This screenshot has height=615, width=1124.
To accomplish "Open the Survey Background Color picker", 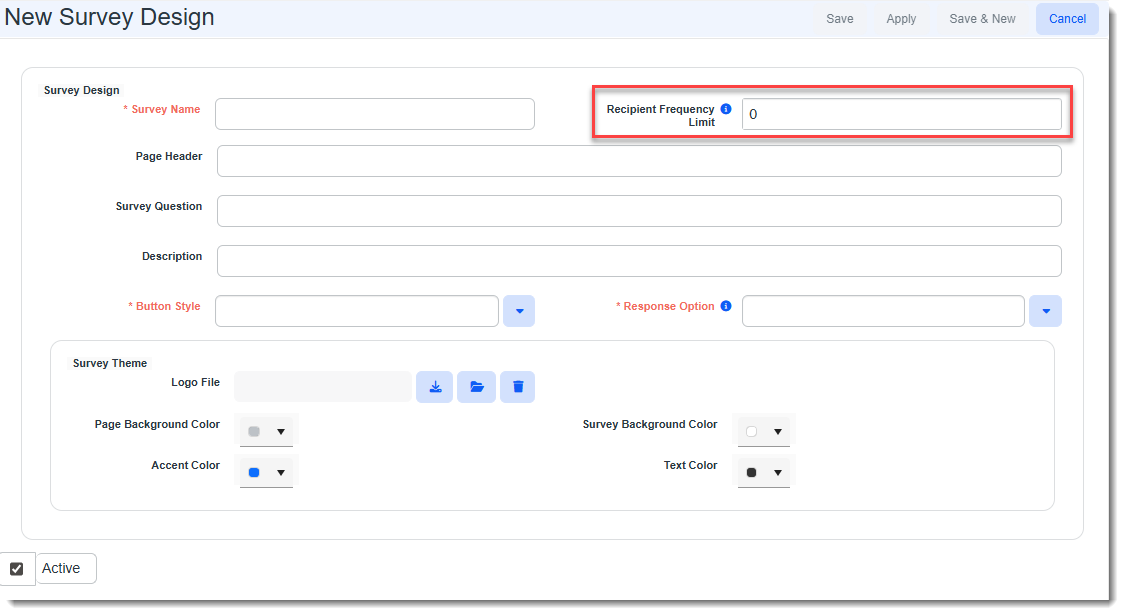I will pos(764,432).
